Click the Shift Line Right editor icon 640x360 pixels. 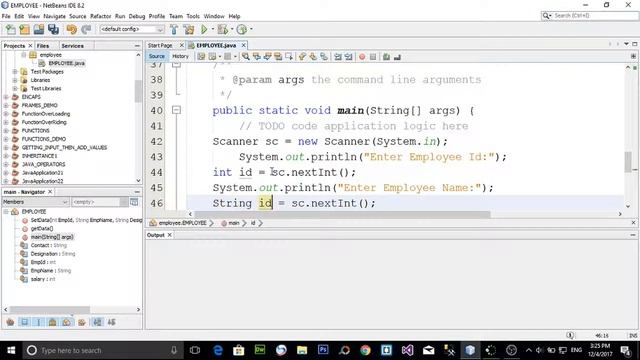click(x=349, y=57)
